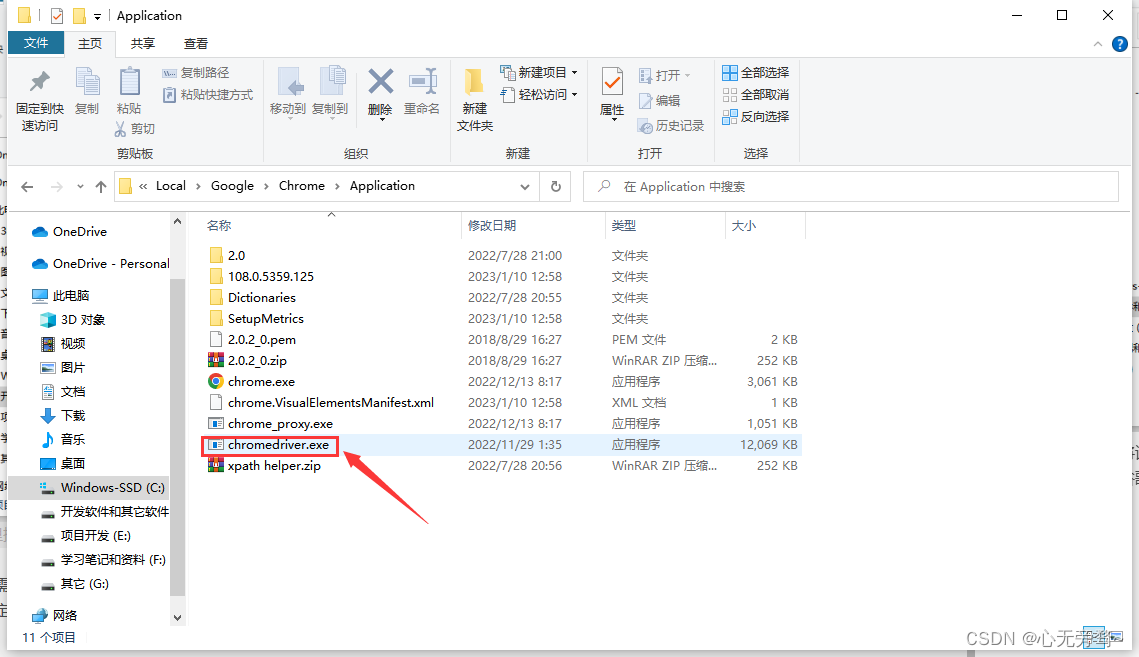Open the Easy access dropdown

539,94
